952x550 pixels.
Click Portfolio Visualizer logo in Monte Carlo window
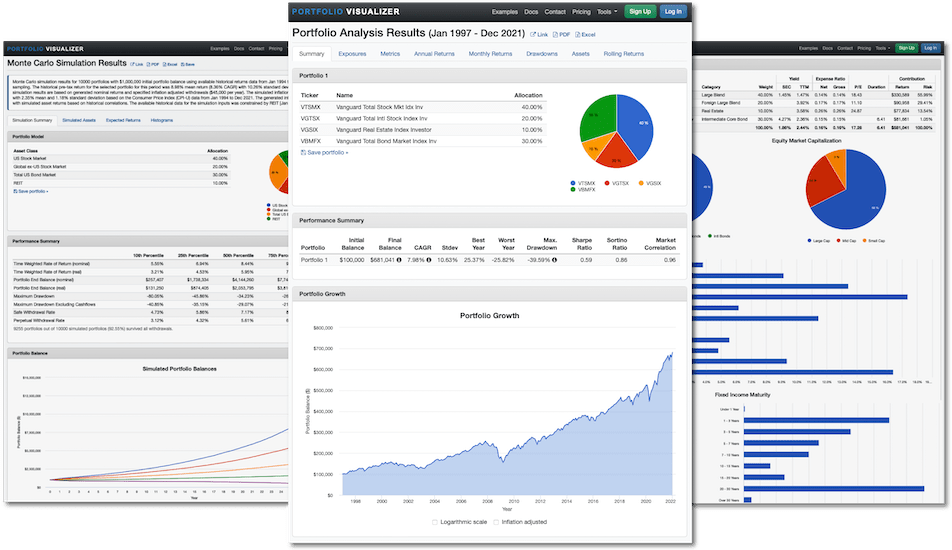click(x=46, y=49)
